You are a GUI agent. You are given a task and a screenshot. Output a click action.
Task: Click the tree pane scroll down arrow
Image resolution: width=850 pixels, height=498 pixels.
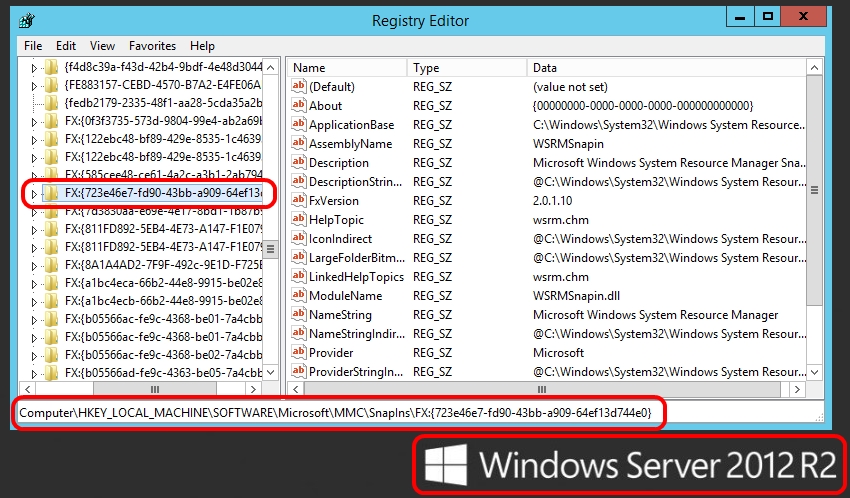click(271, 372)
